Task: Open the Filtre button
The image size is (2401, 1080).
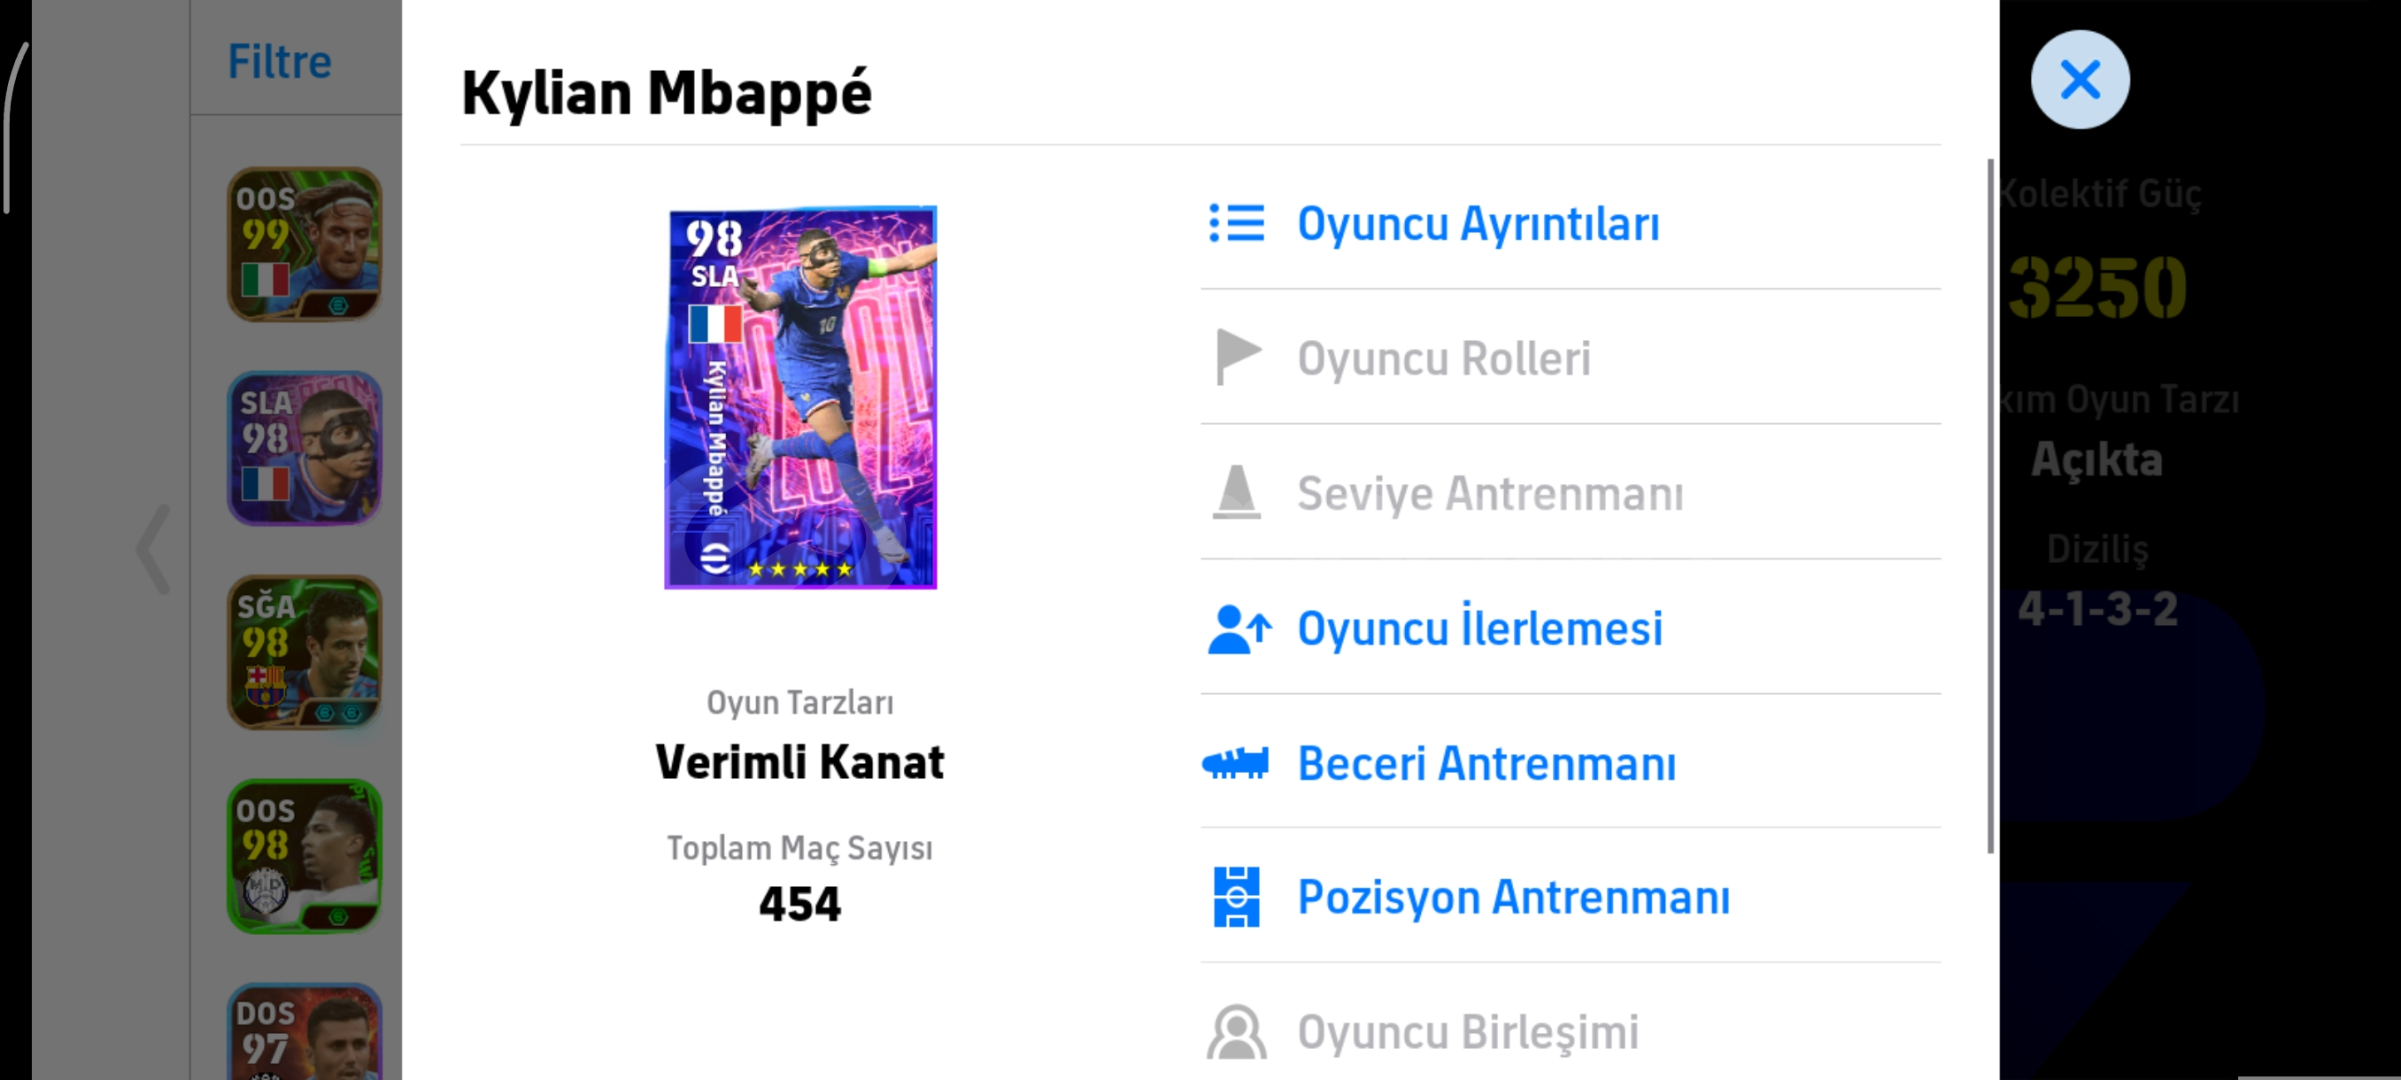Action: pyautogui.click(x=279, y=62)
